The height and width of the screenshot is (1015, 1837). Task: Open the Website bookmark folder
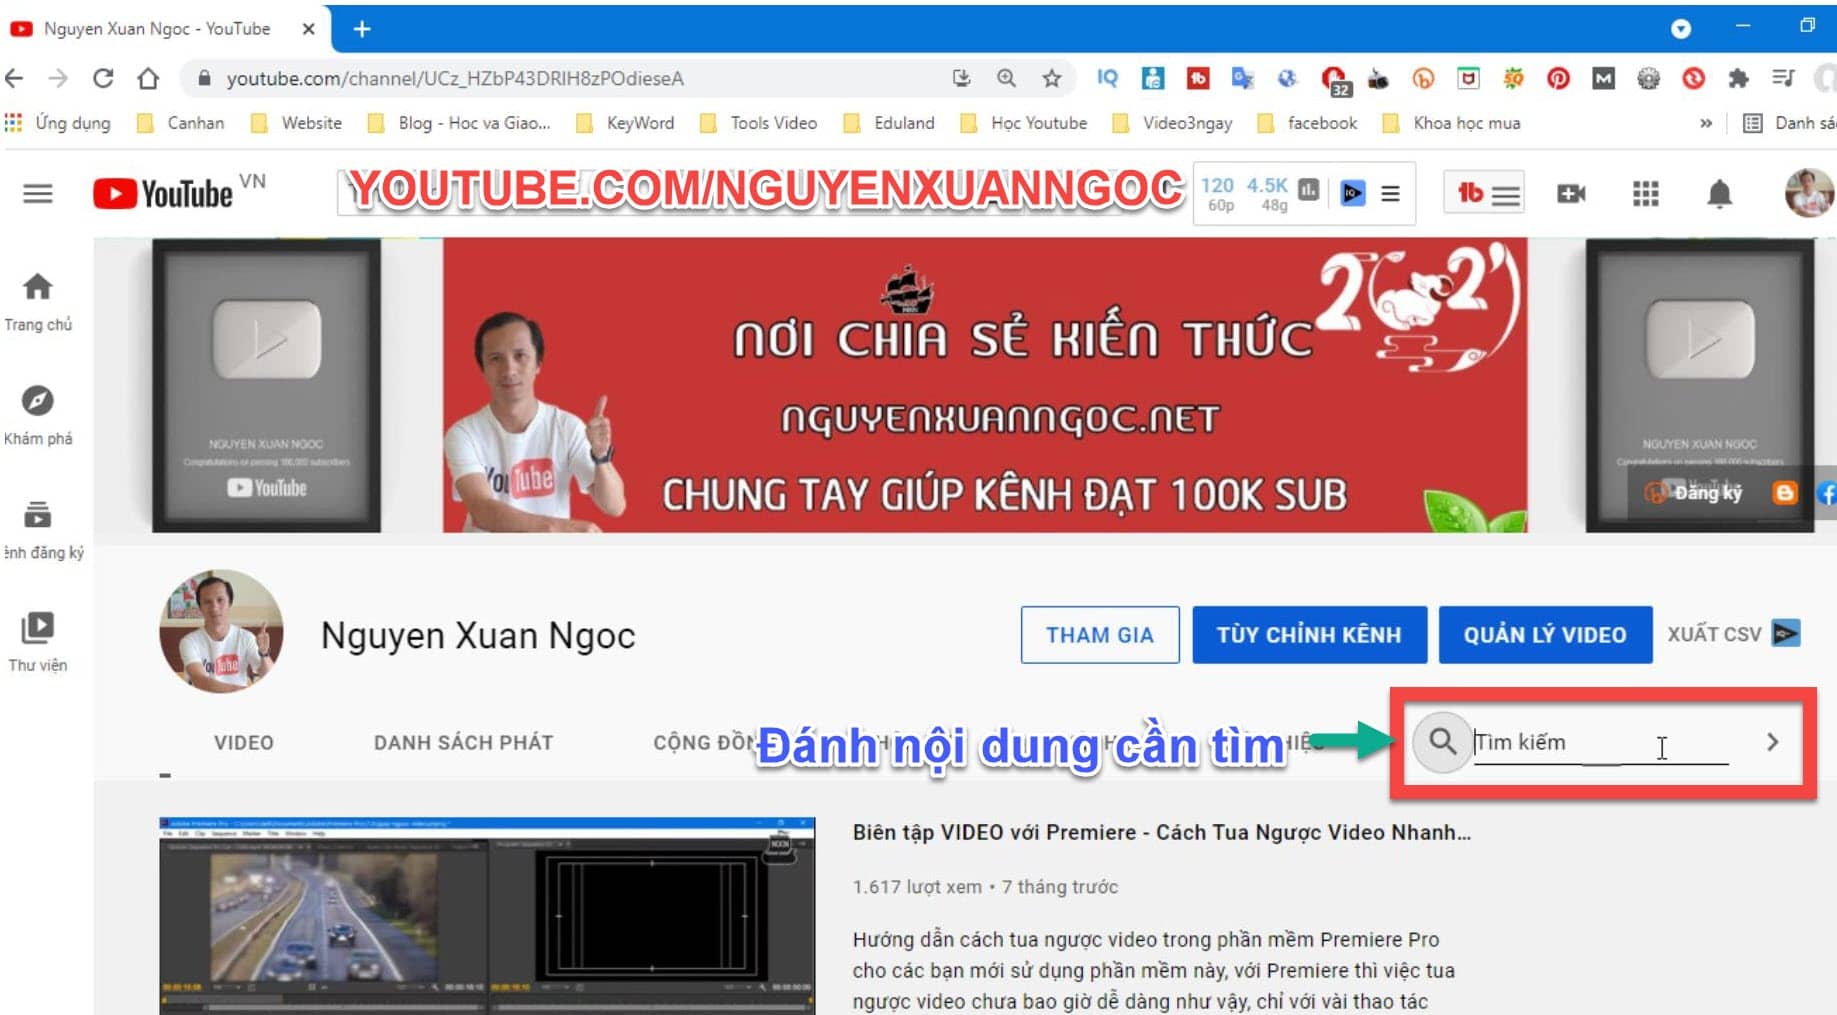(296, 123)
